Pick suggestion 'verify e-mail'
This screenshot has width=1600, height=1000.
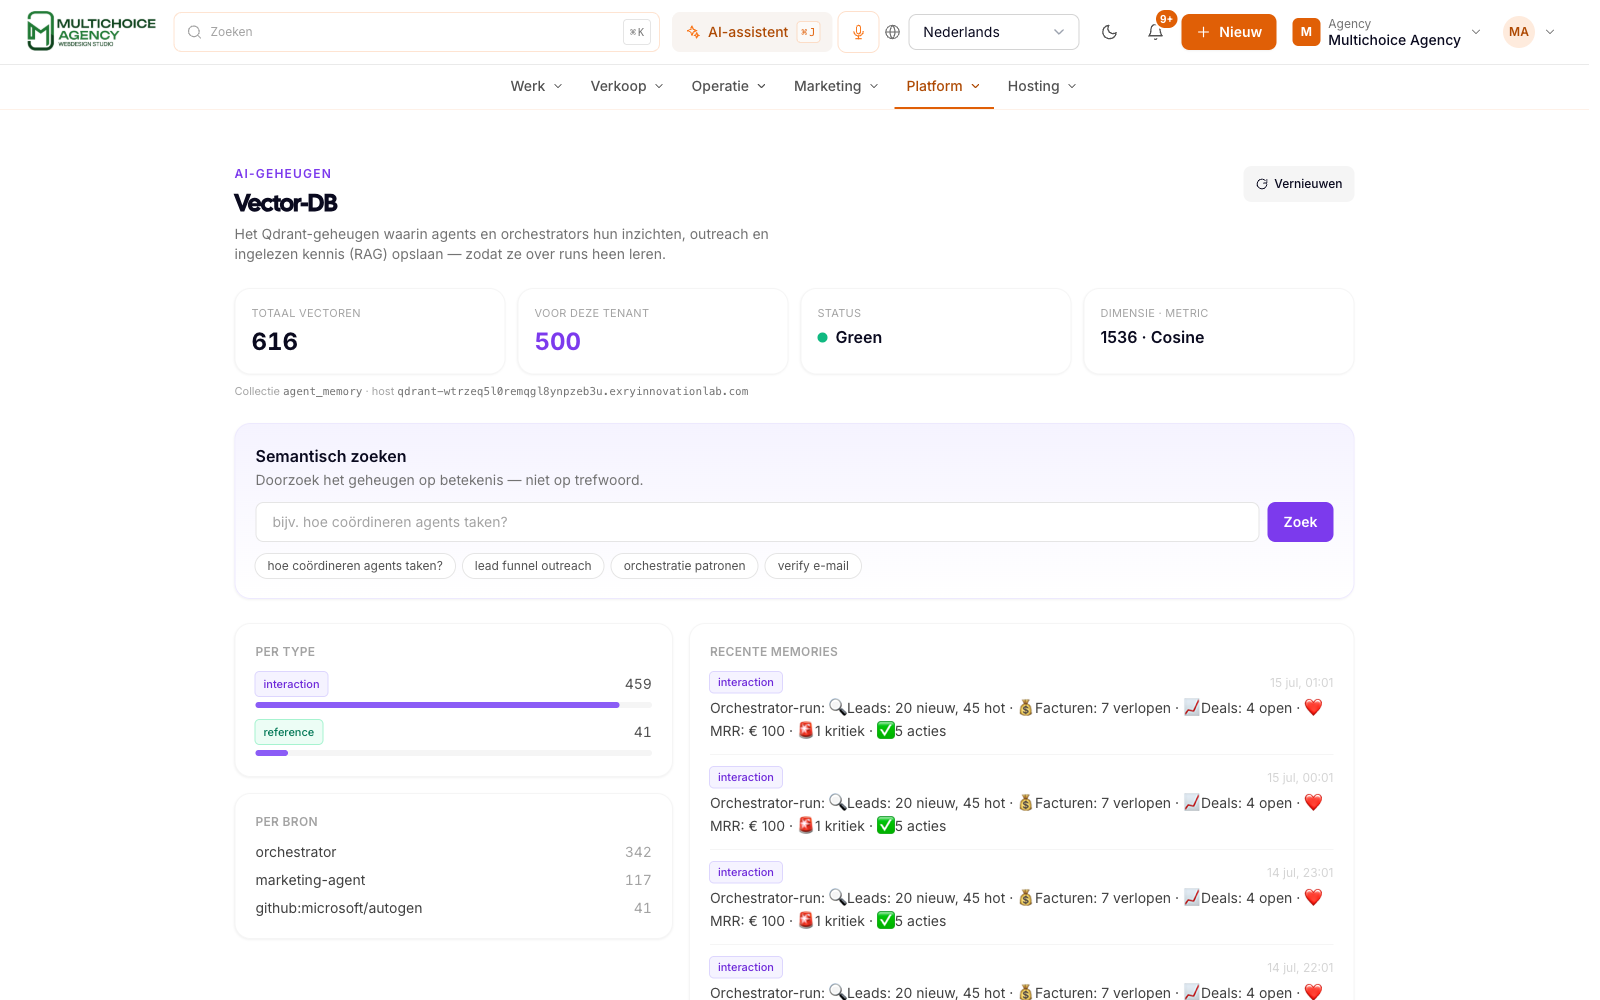click(813, 566)
